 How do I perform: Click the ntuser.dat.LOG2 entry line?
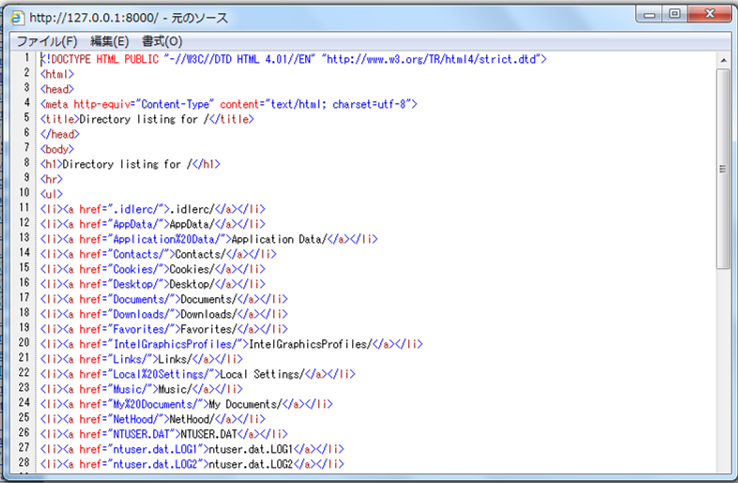click(x=192, y=465)
